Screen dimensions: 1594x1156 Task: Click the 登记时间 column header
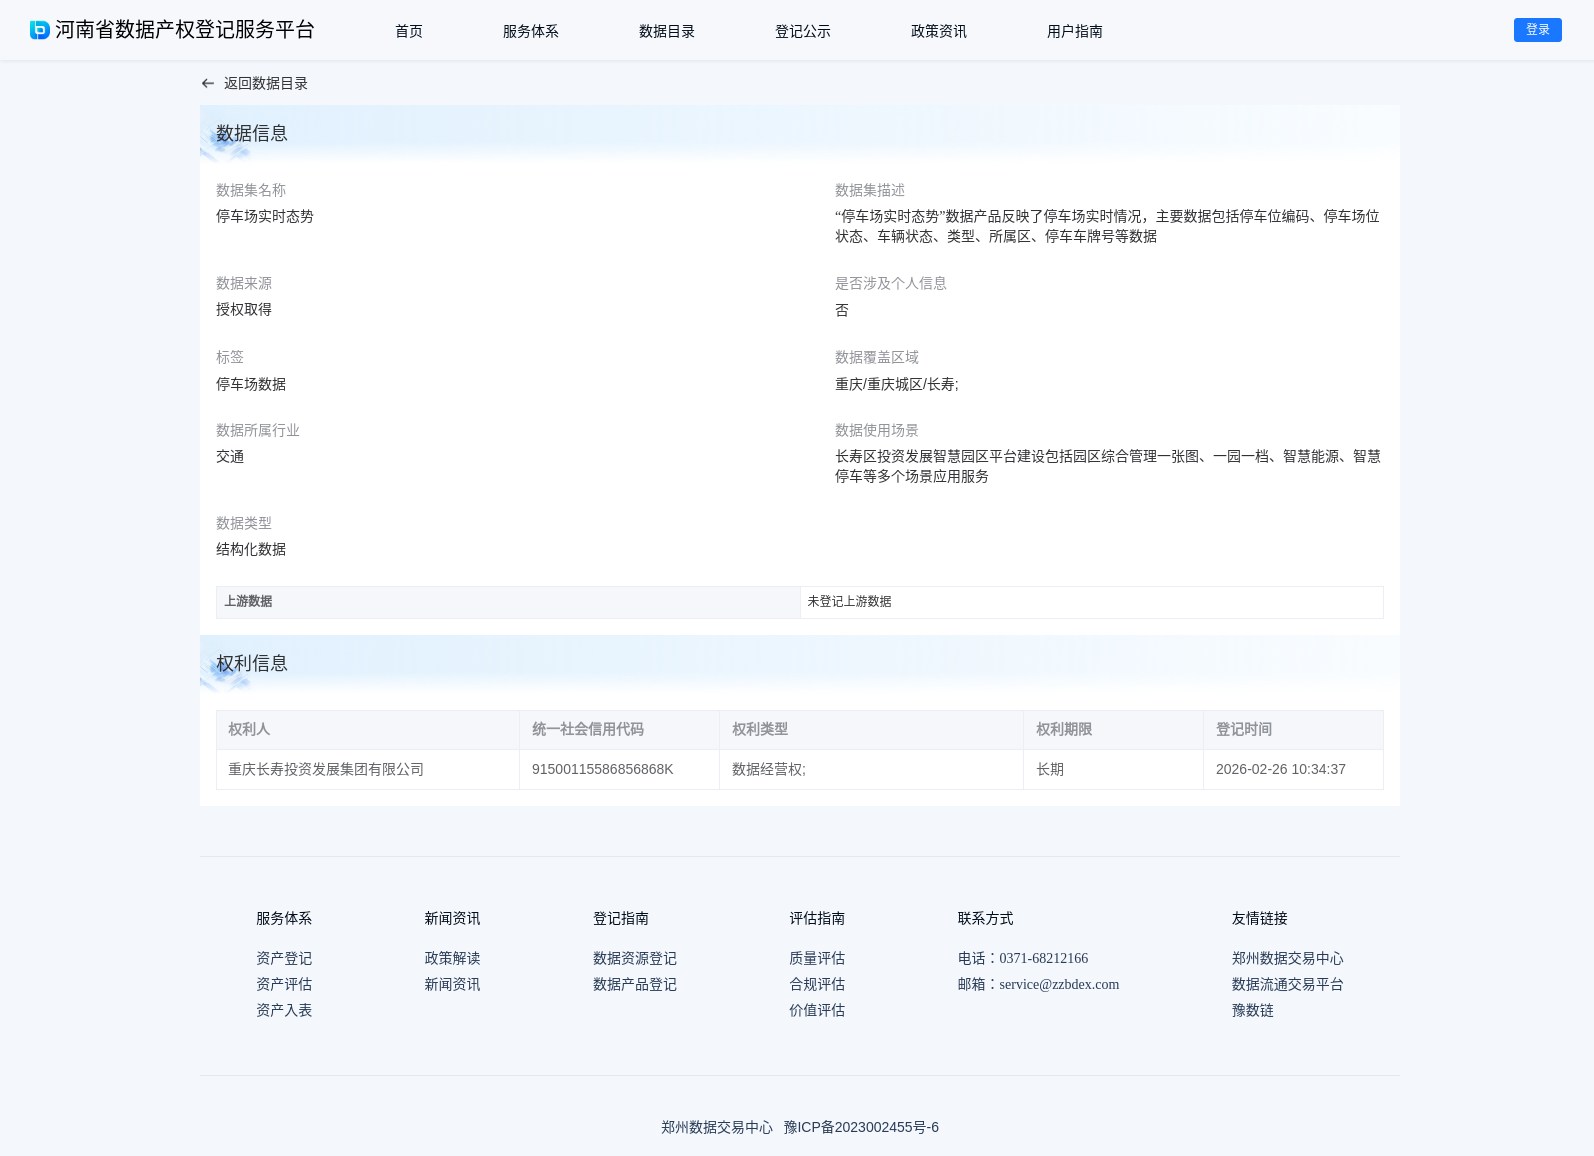[x=1293, y=730]
